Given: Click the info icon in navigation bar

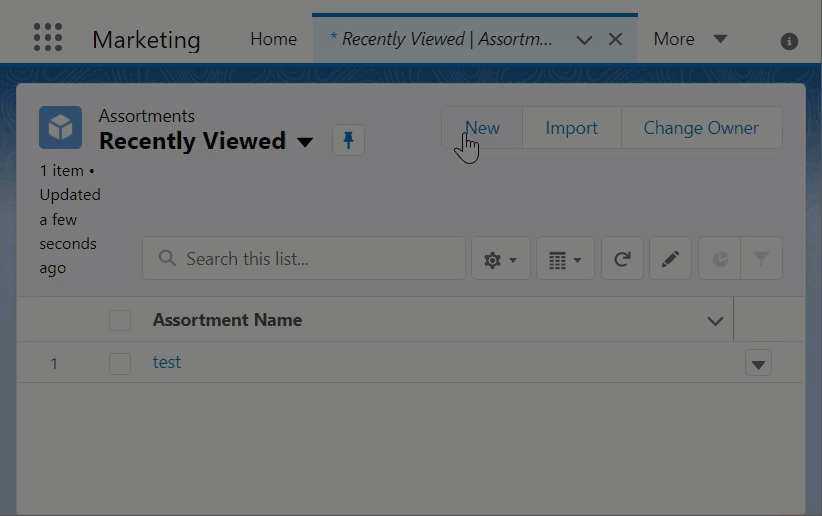Looking at the screenshot, I should (x=789, y=41).
